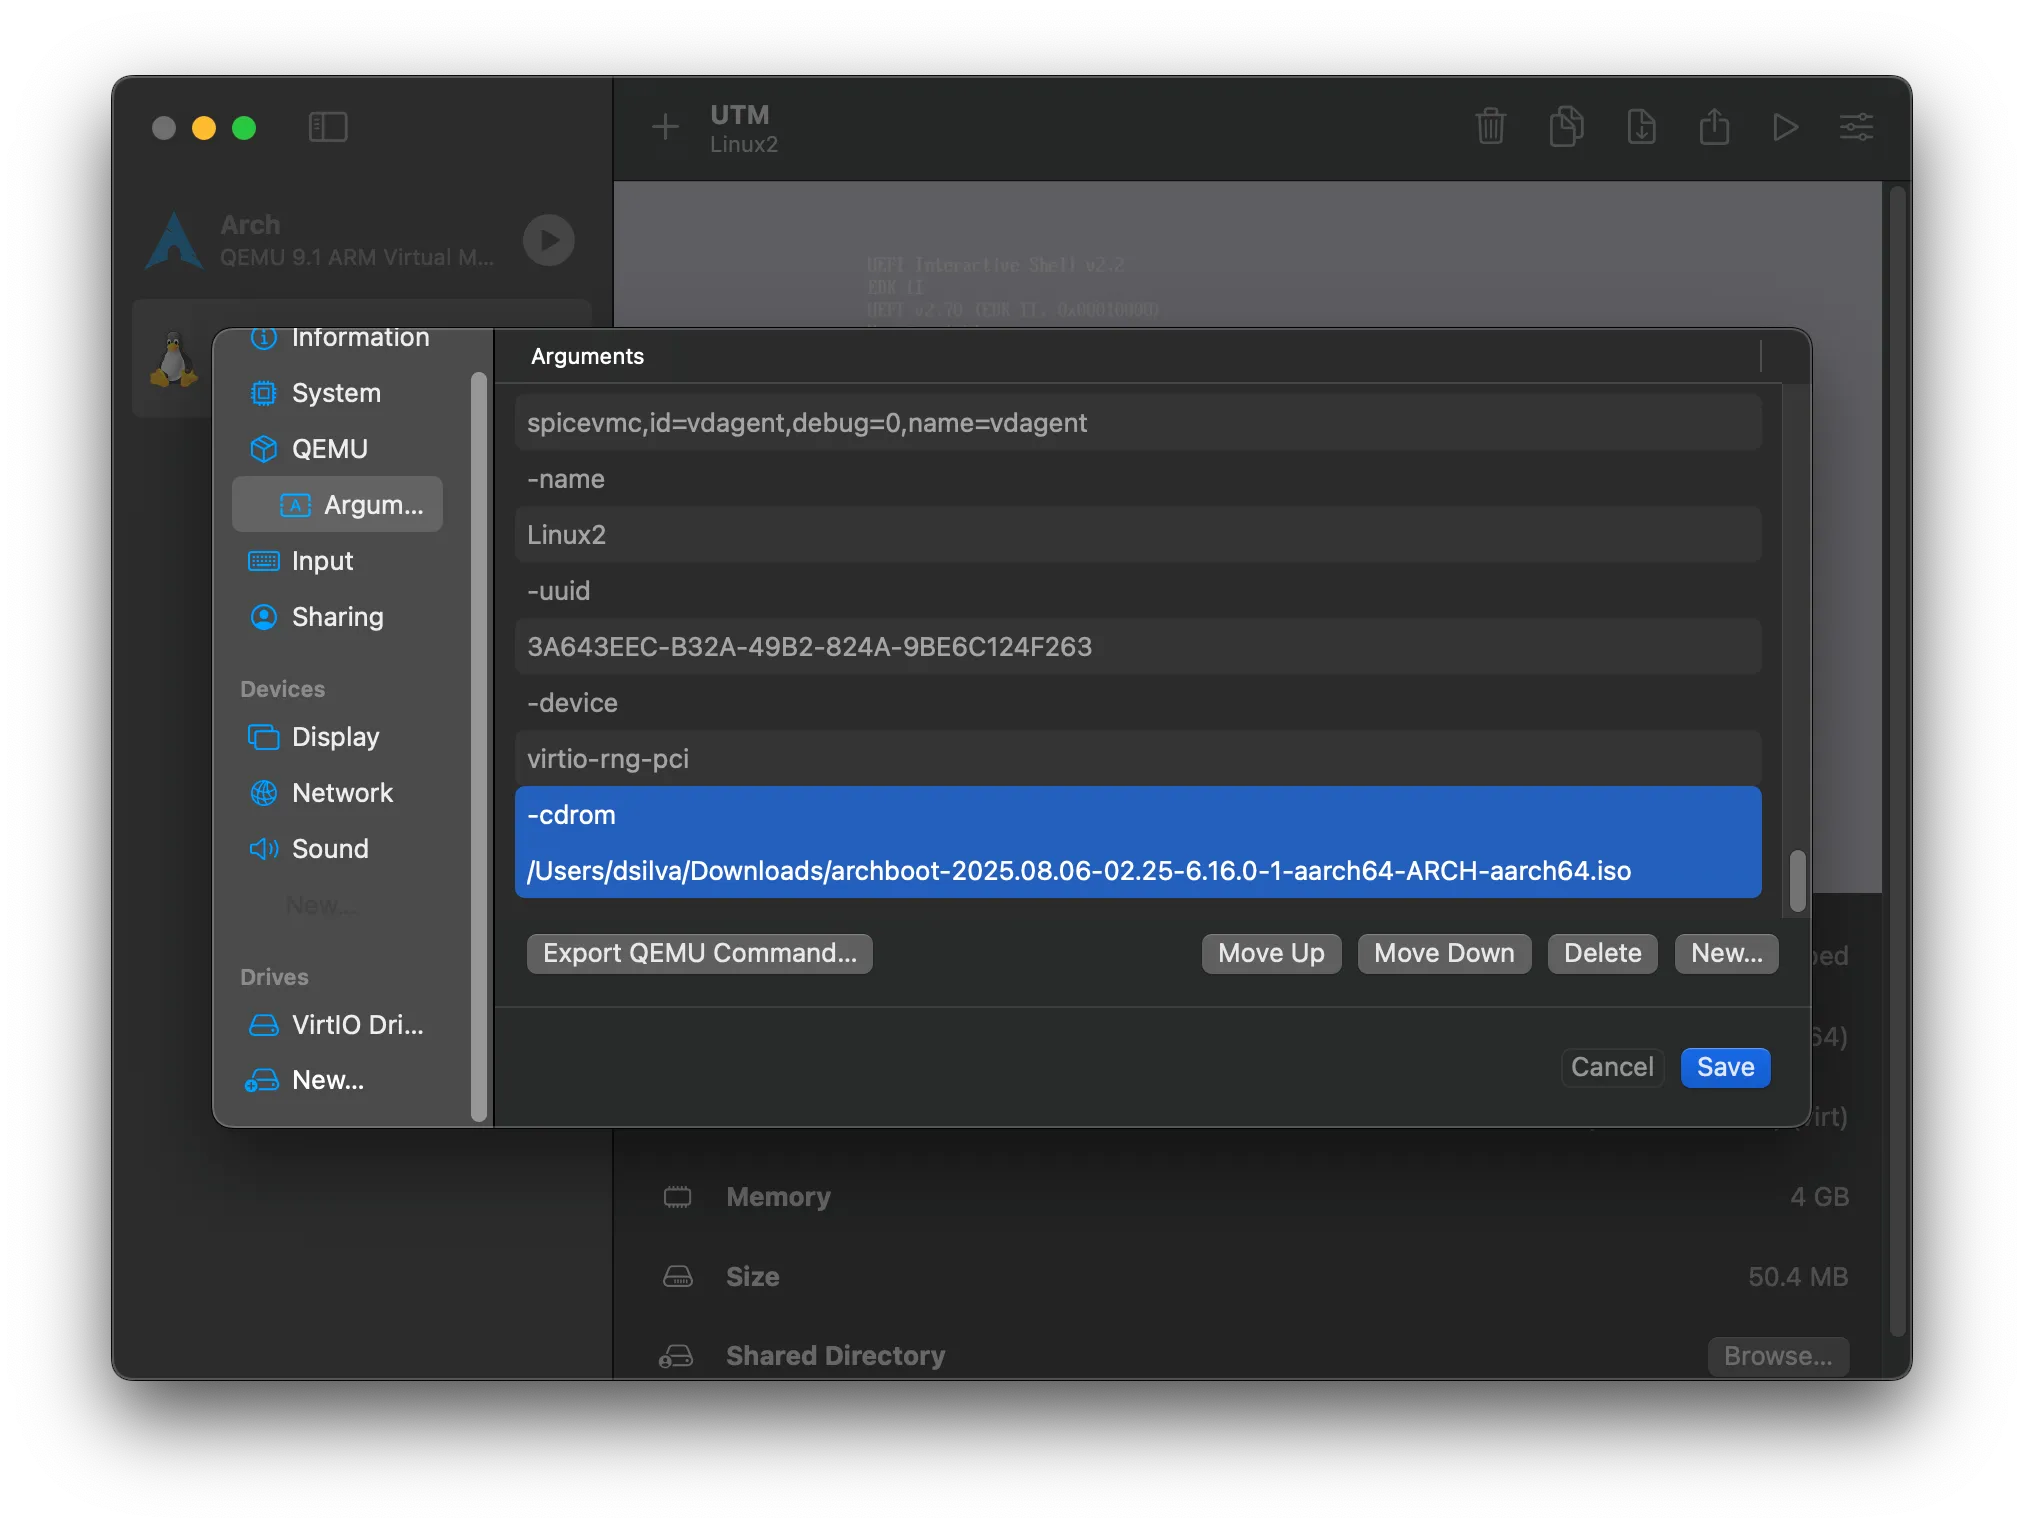Screen dimensions: 2024x1528
Task: Click Browse... for Shared Directory
Action: (1778, 1356)
